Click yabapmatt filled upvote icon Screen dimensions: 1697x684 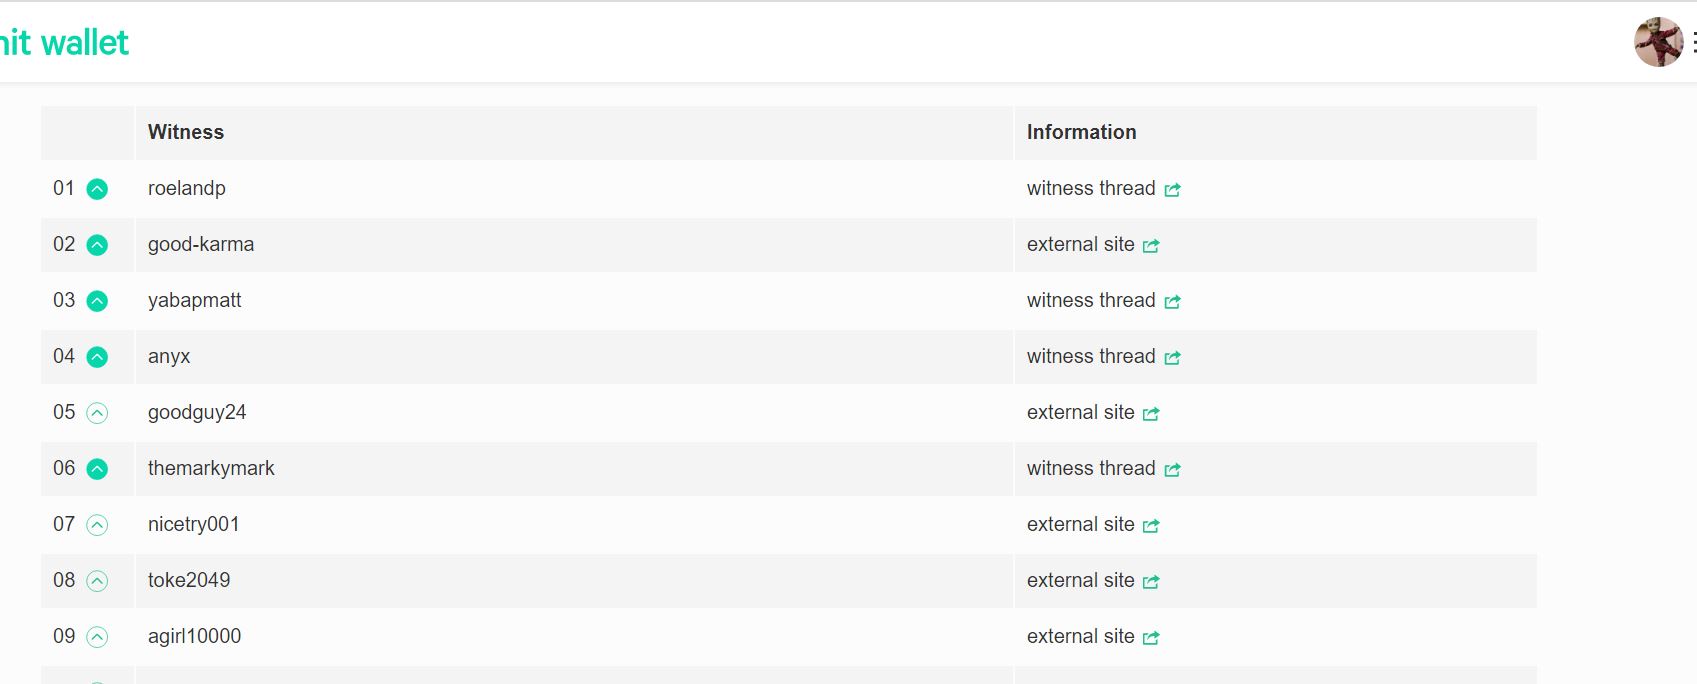coord(97,301)
